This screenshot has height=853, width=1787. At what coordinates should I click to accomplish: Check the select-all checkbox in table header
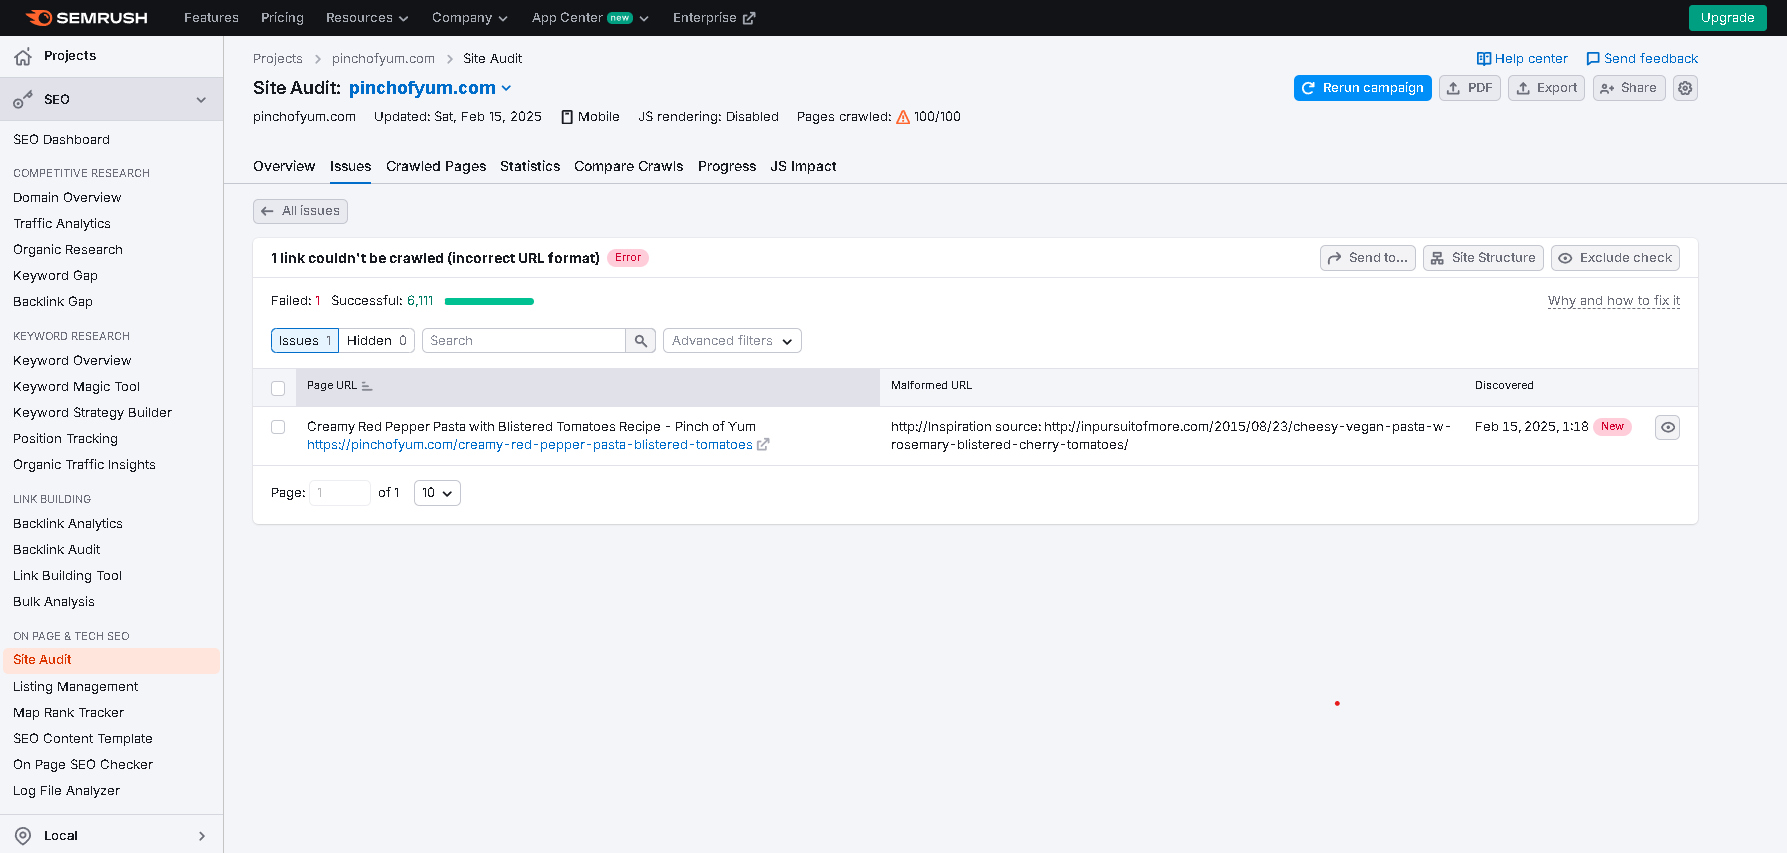(278, 388)
